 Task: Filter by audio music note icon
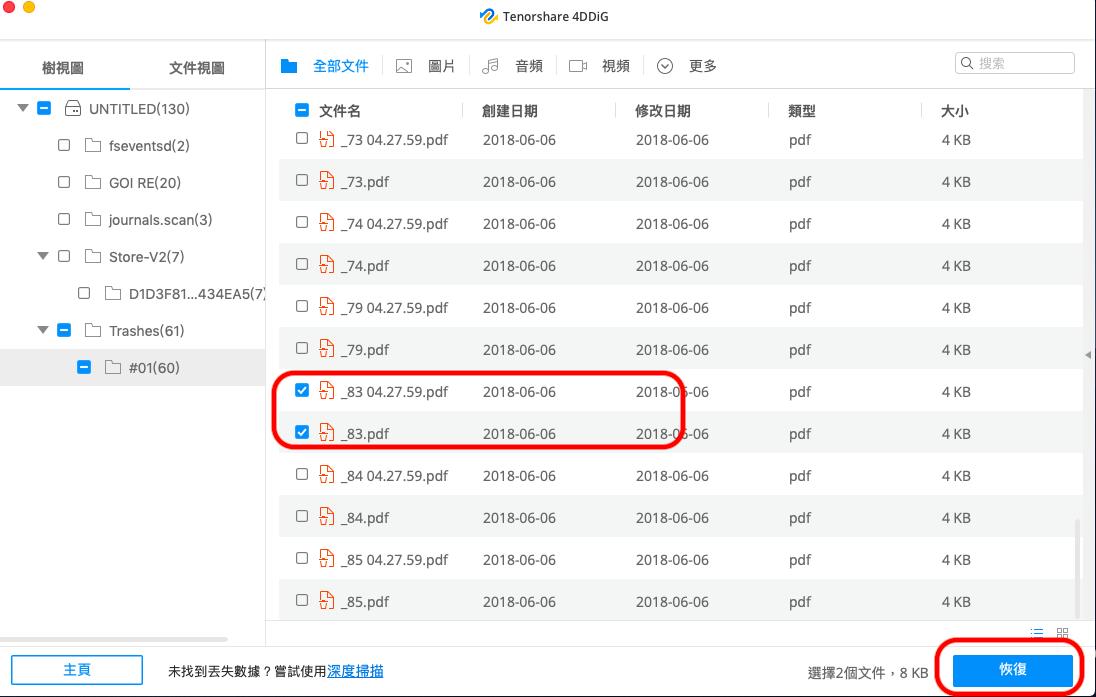coord(491,66)
